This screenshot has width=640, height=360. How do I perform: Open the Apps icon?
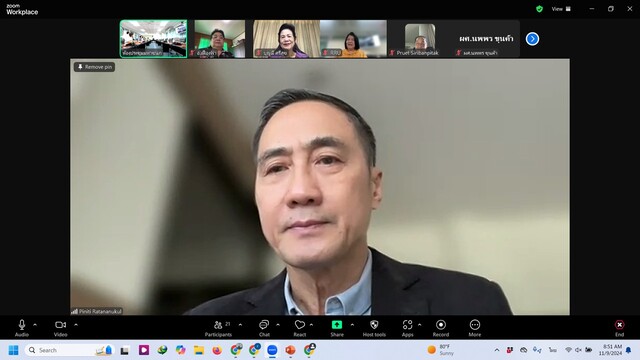[x=407, y=328]
